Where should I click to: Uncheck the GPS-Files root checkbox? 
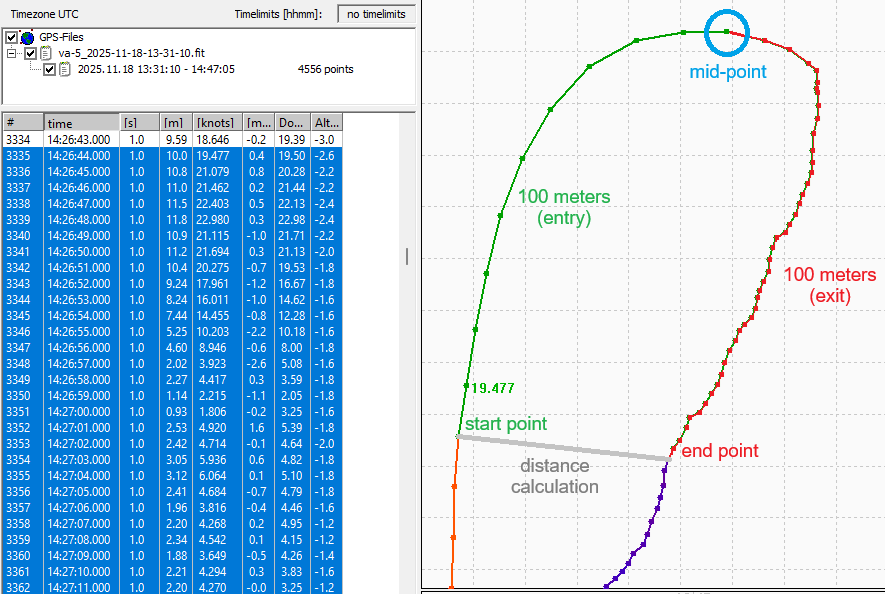12,37
